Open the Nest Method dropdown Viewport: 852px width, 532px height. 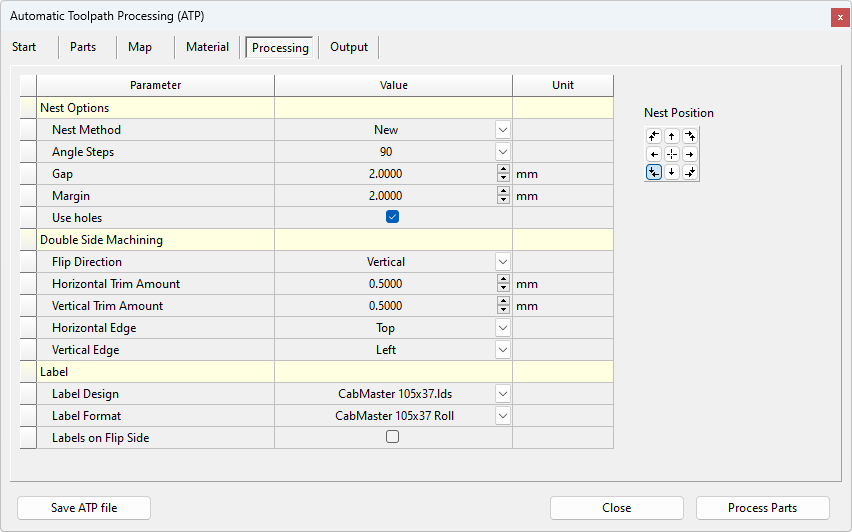coord(502,130)
